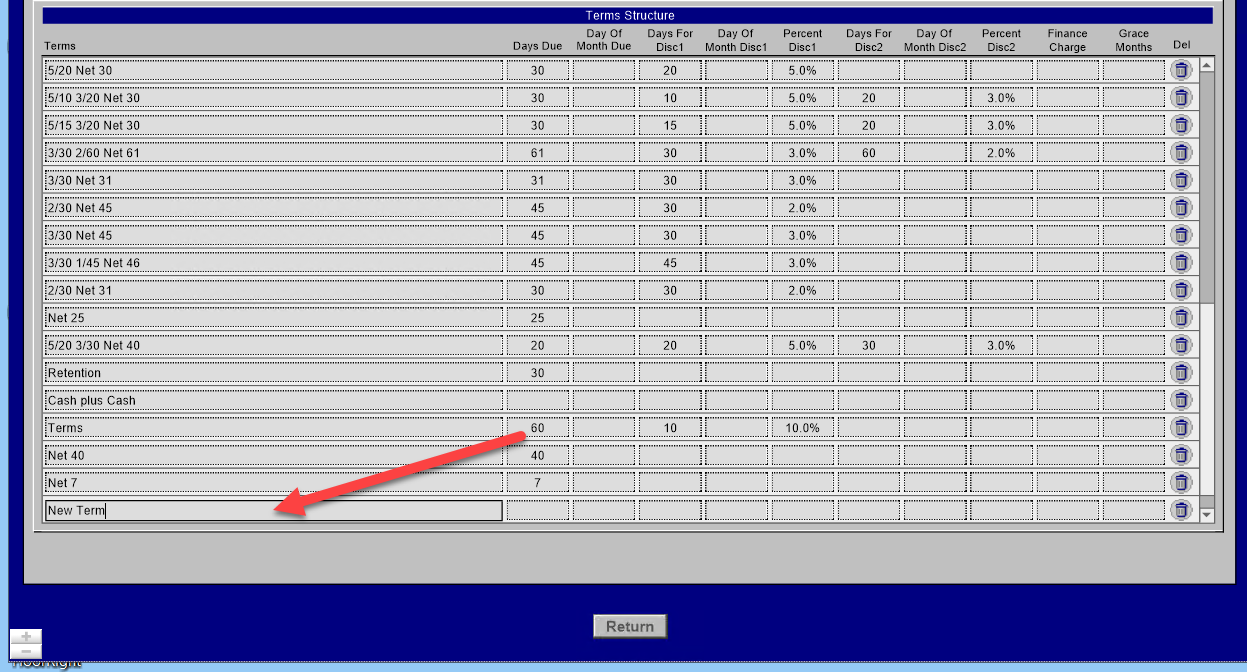Delete the Net 7 term row
This screenshot has height=672, width=1247.
[x=1181, y=483]
